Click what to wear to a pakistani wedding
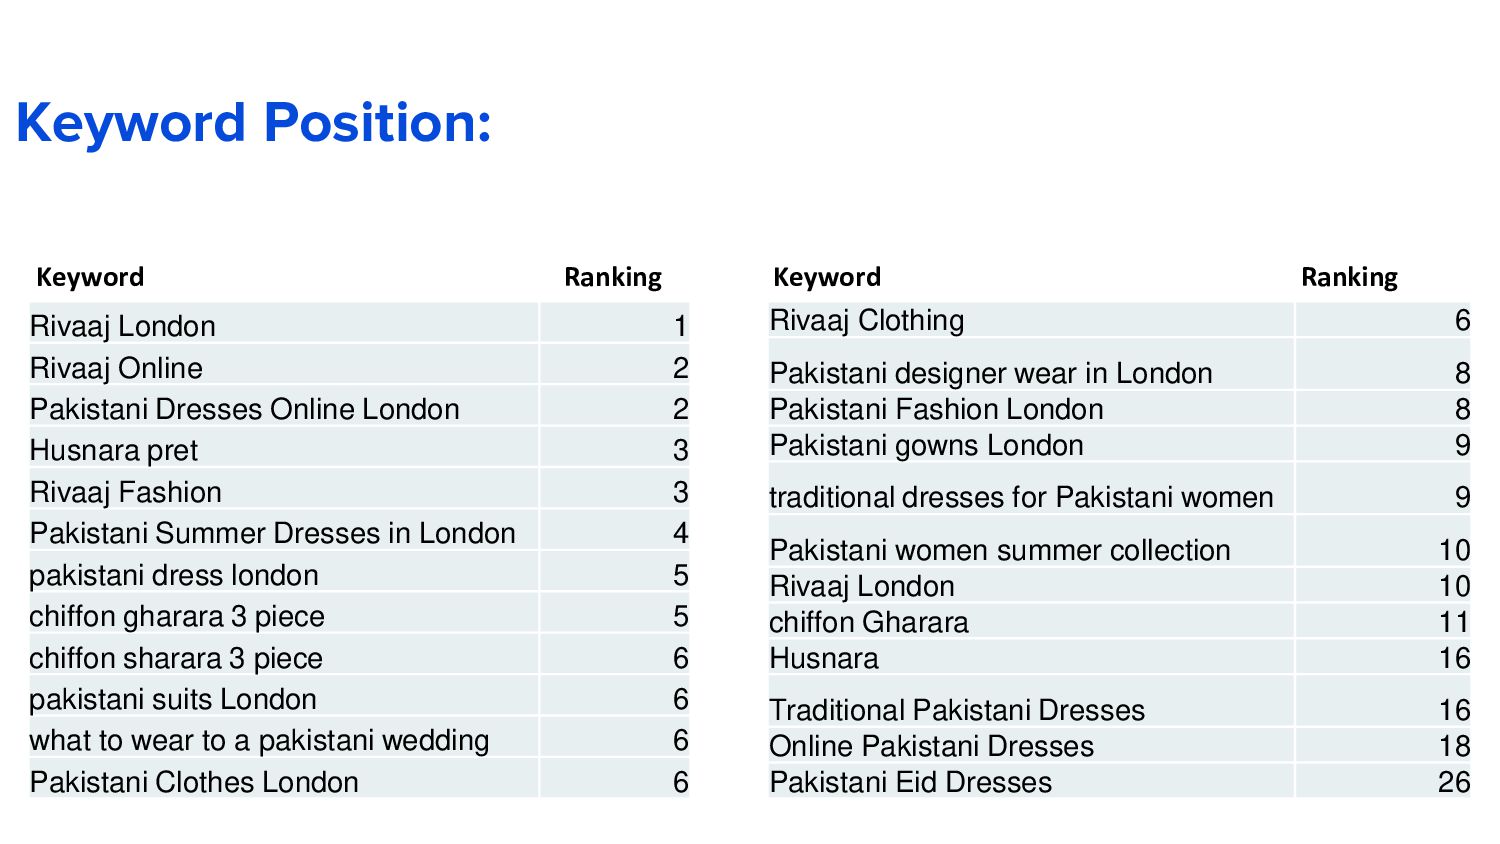The height and width of the screenshot is (844, 1500). [x=259, y=741]
